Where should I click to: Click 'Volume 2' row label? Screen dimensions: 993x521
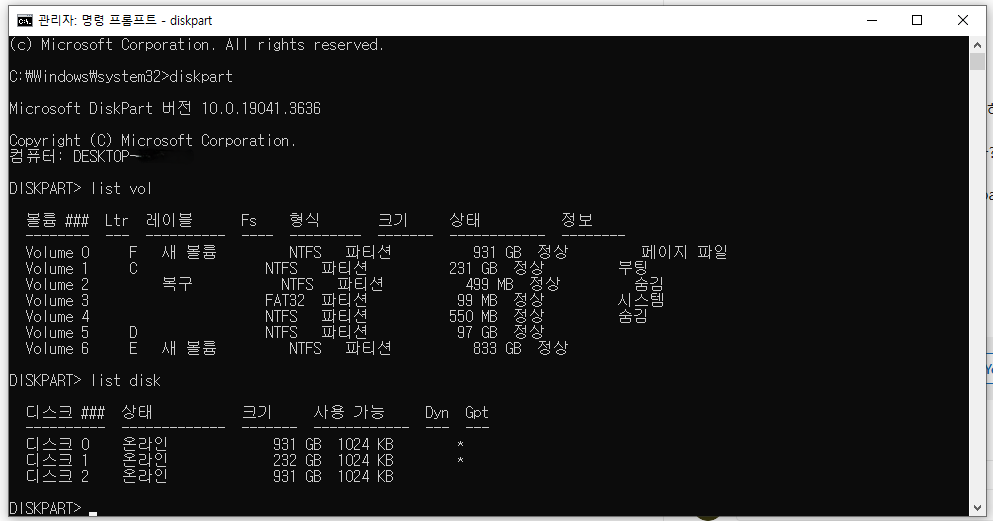click(57, 284)
